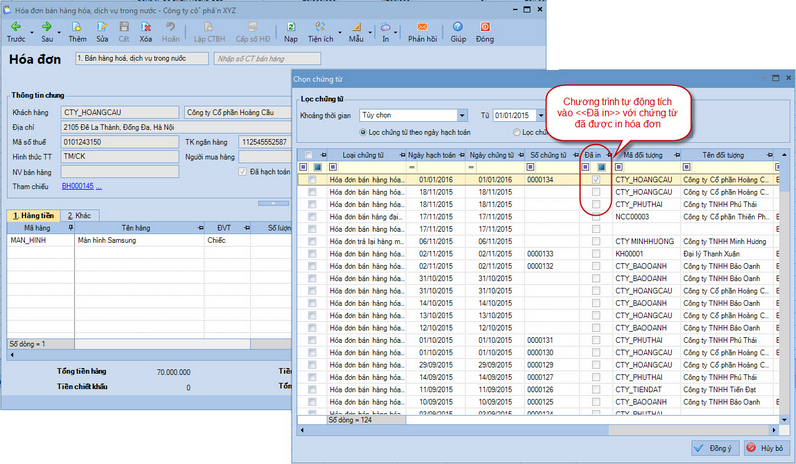The image size is (796, 464).
Task: Select row checkbox for voucher 0000134
Action: 312,180
